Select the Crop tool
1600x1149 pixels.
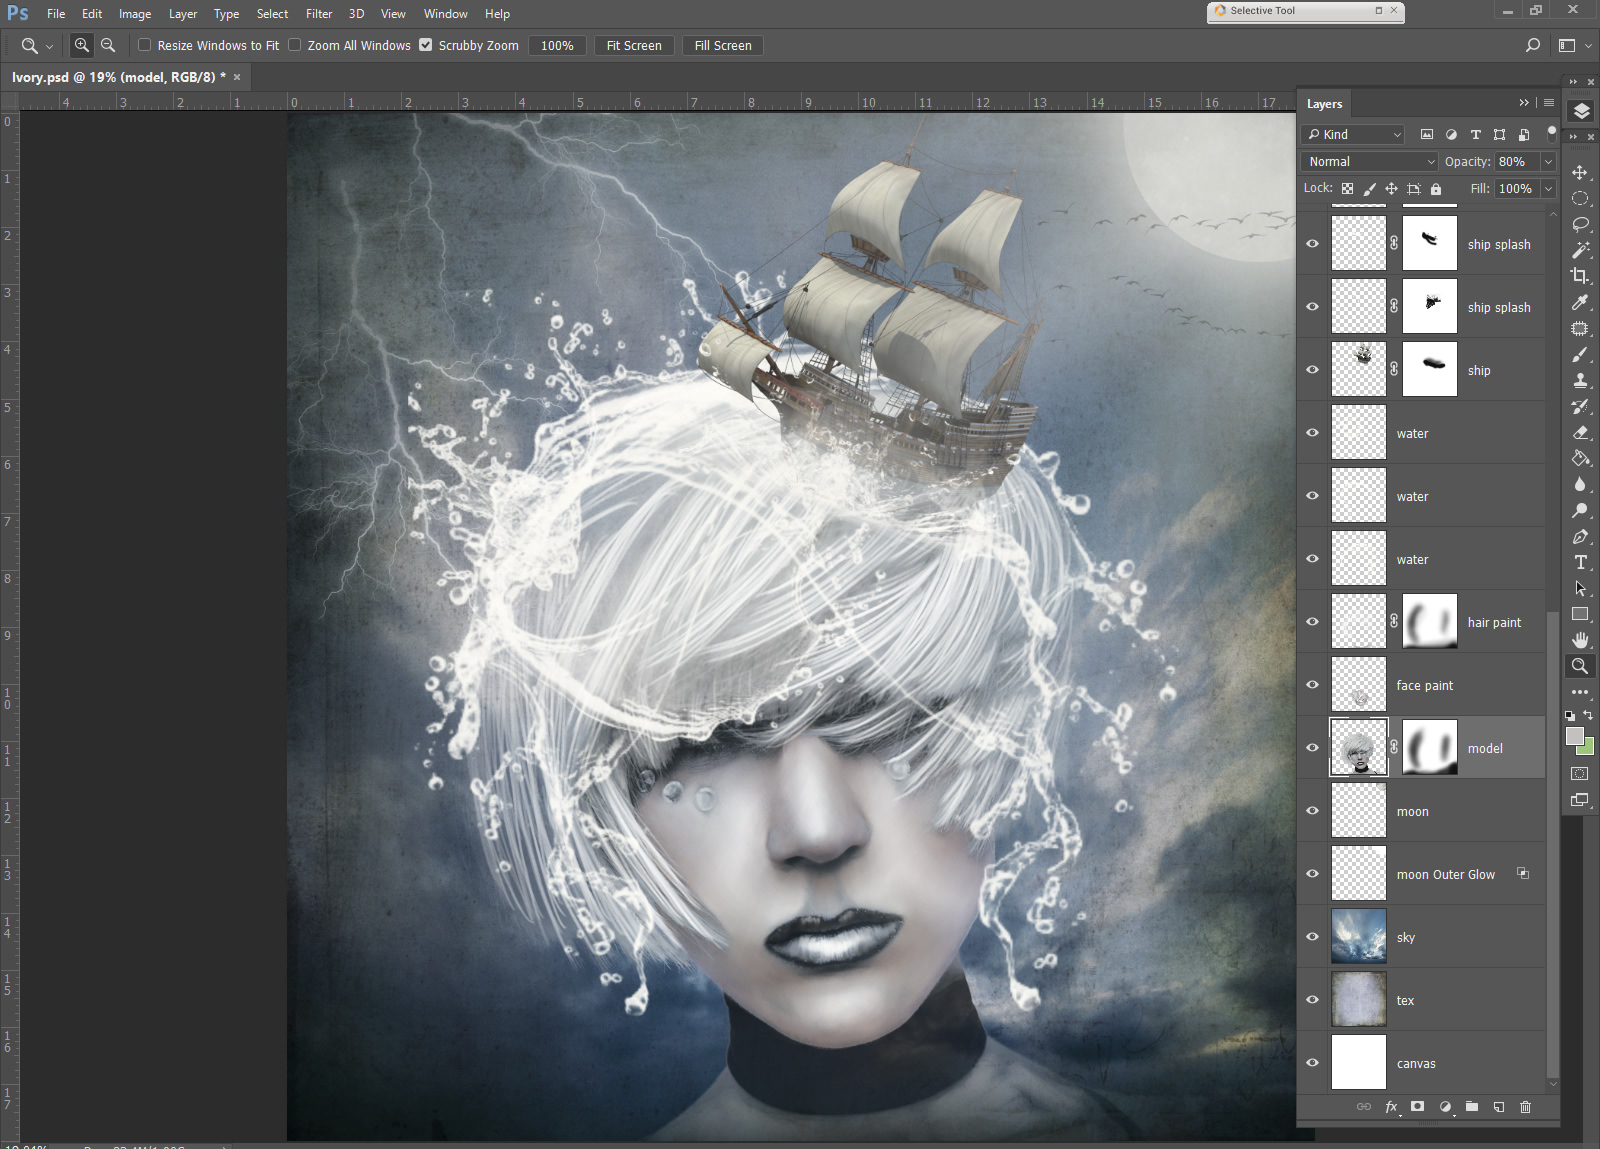[1580, 276]
